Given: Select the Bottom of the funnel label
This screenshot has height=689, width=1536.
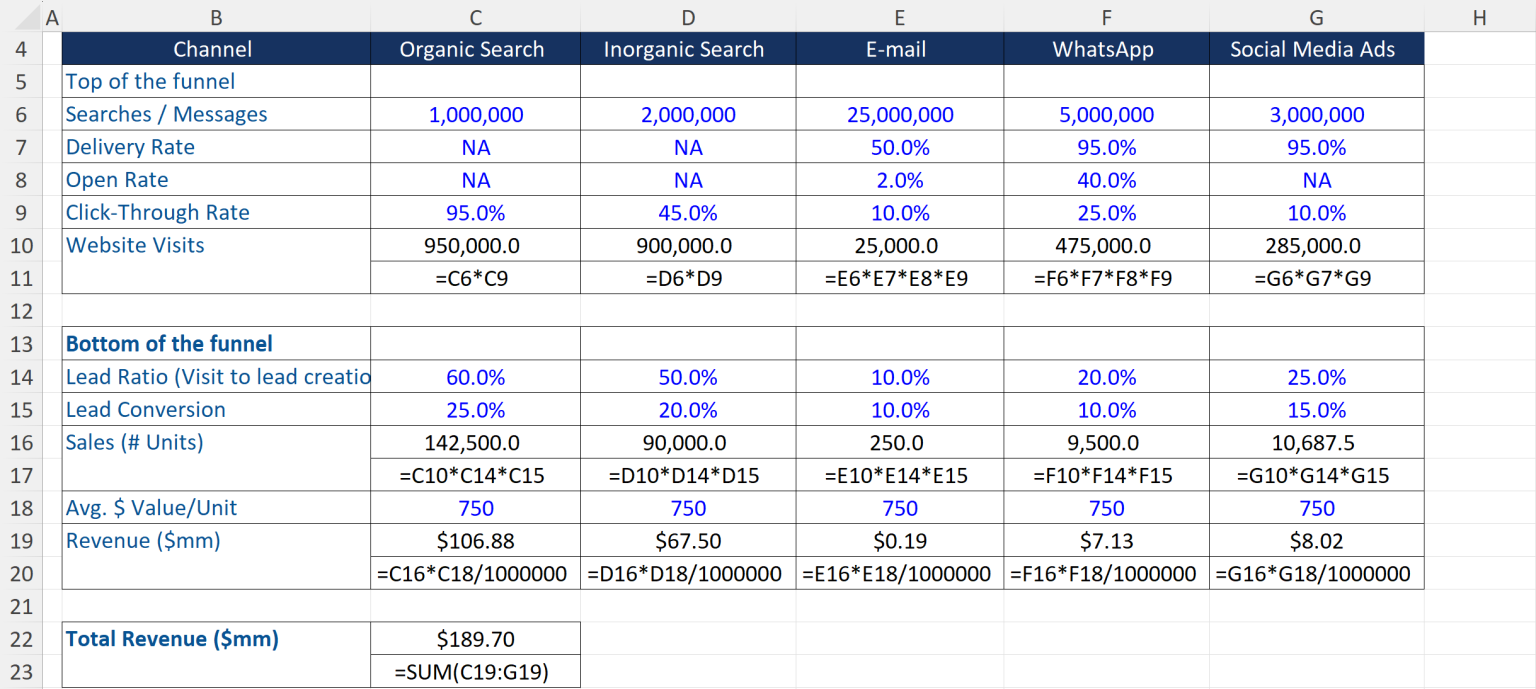Looking at the screenshot, I should pyautogui.click(x=169, y=343).
